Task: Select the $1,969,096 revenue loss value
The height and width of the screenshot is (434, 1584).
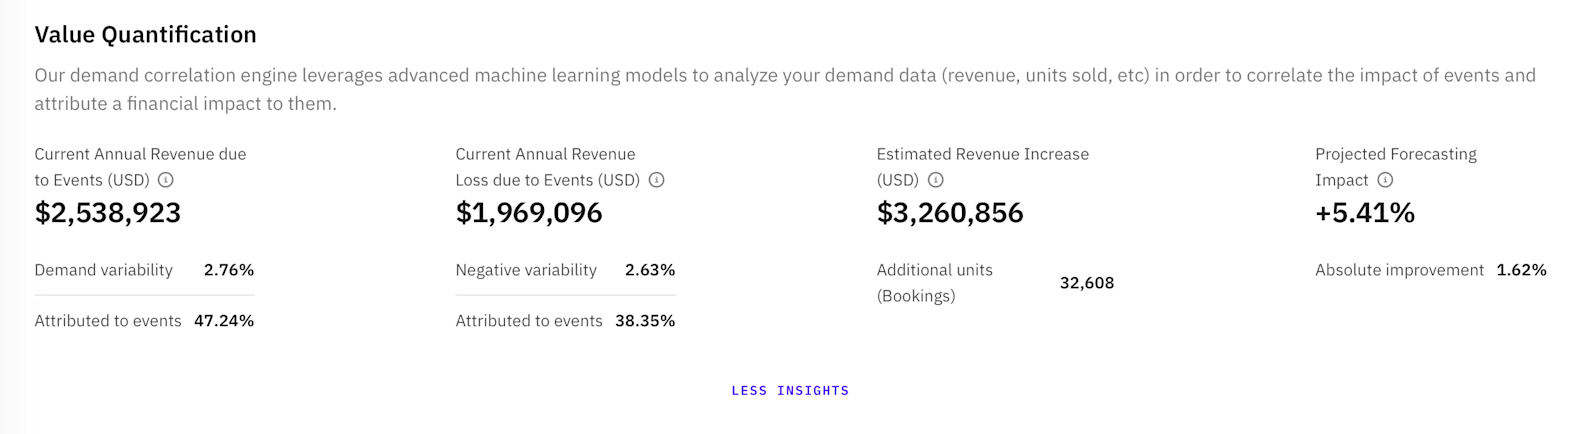Action: tap(529, 213)
